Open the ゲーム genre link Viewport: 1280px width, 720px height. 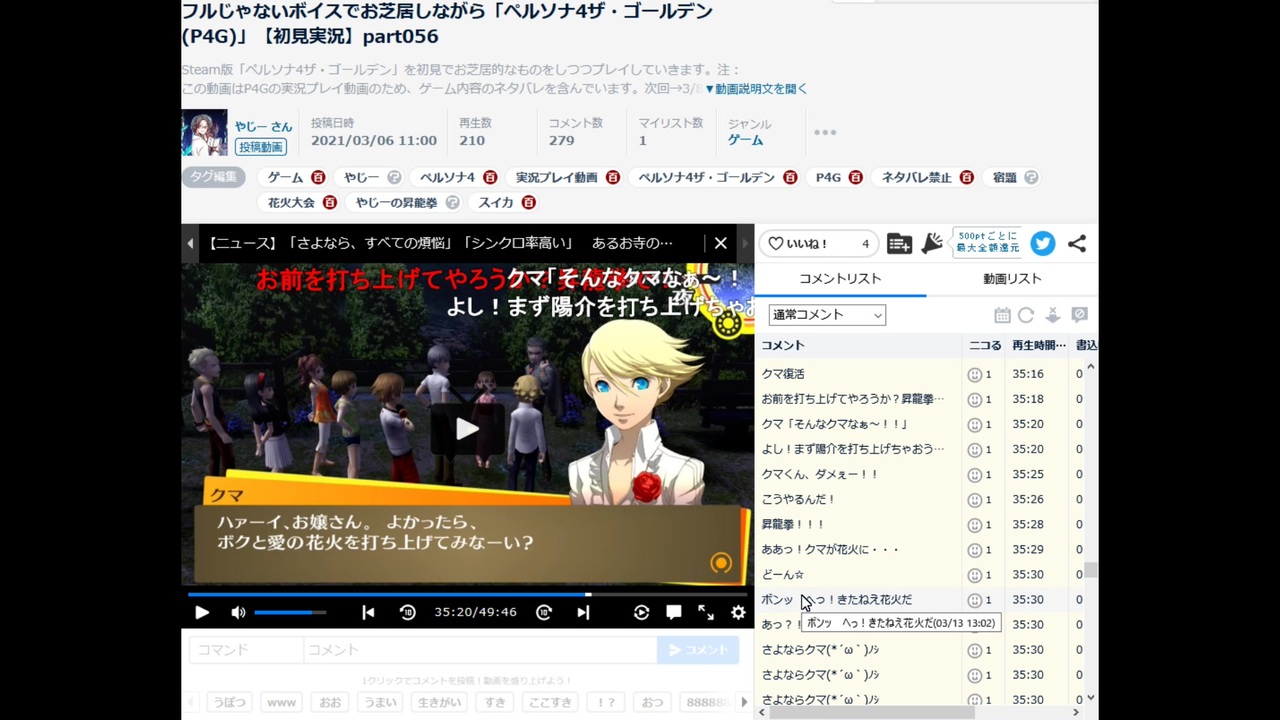(745, 141)
